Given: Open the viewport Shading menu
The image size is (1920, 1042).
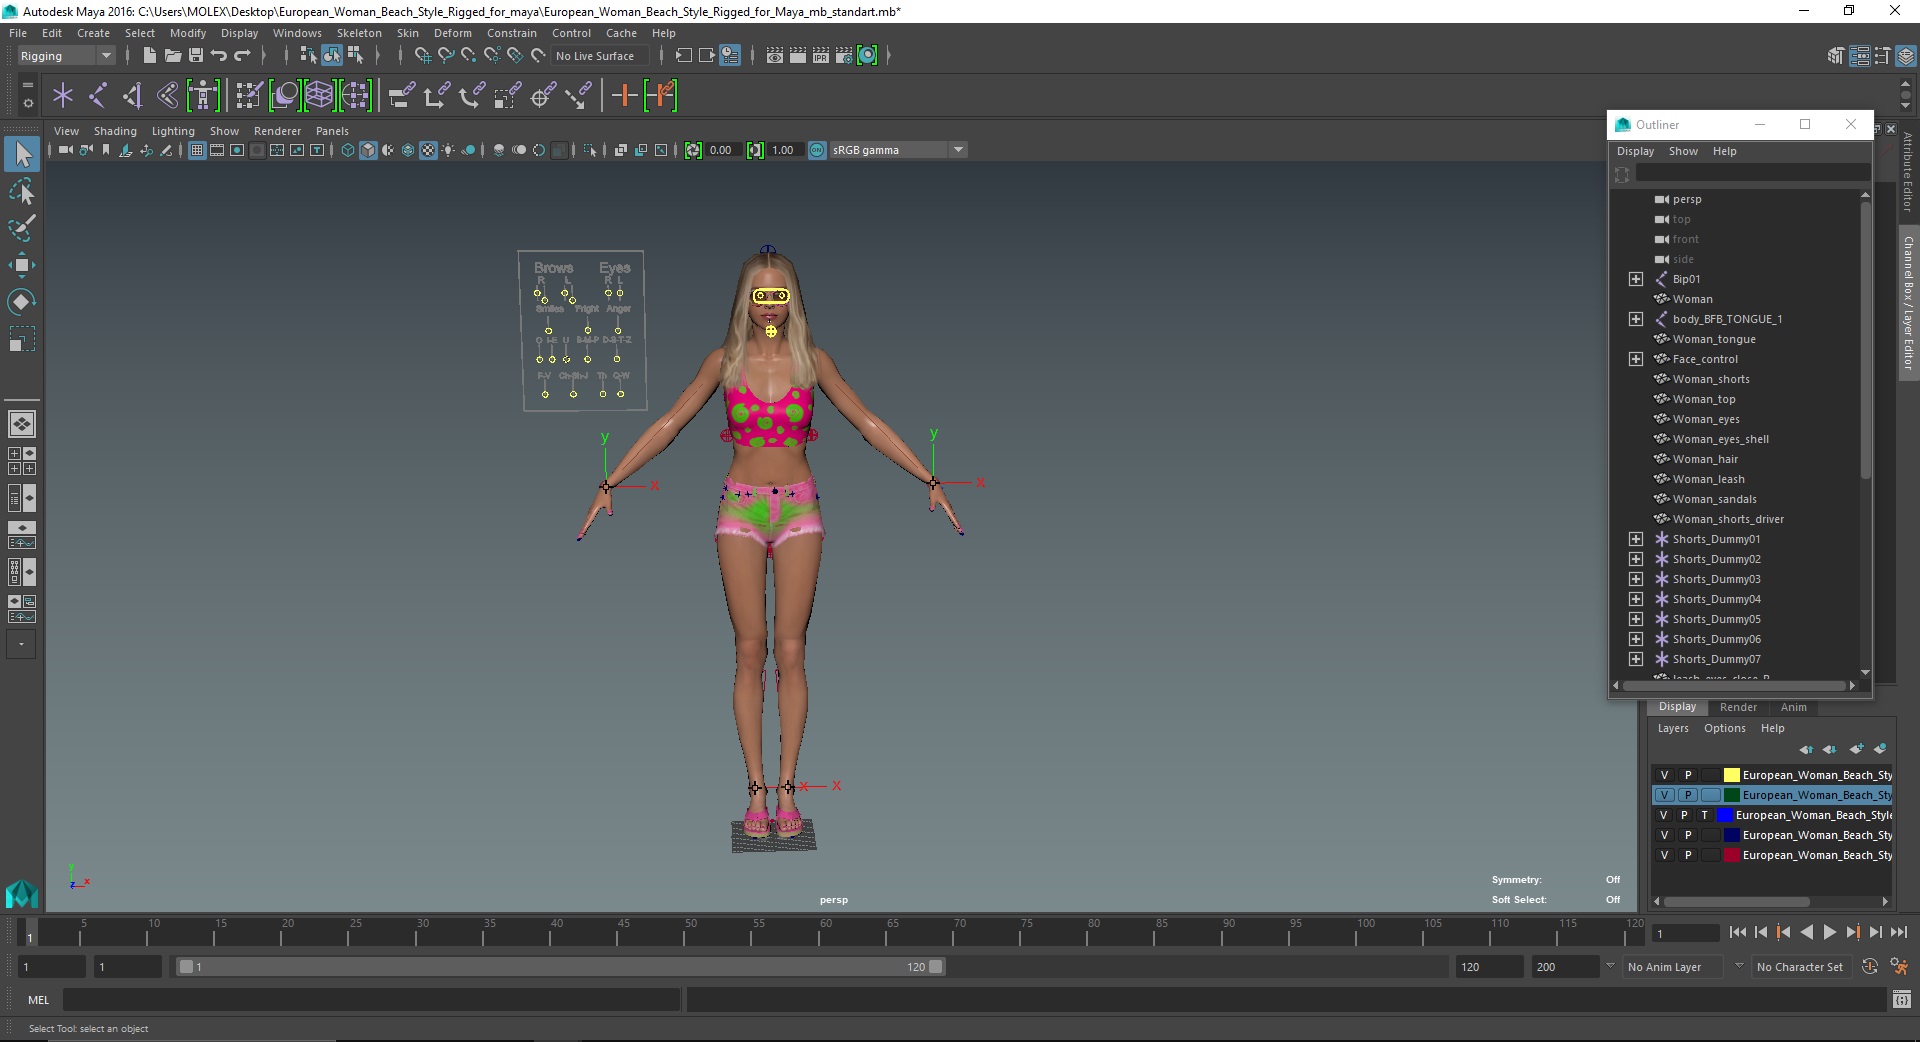Looking at the screenshot, I should coord(115,131).
